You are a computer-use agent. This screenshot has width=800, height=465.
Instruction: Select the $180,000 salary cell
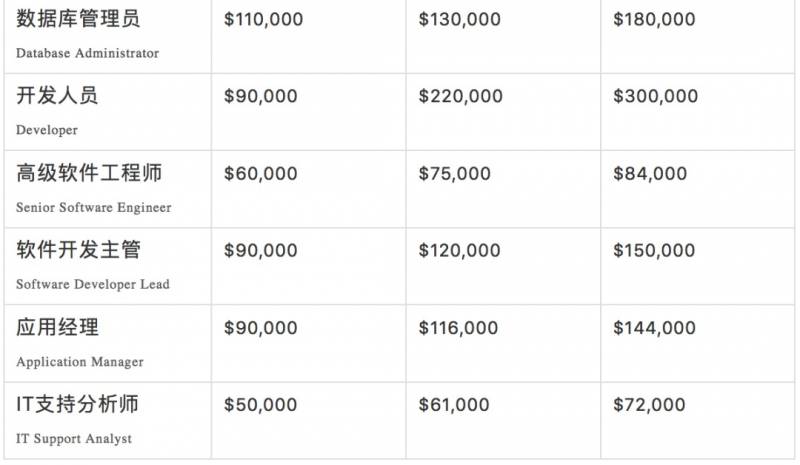(654, 20)
